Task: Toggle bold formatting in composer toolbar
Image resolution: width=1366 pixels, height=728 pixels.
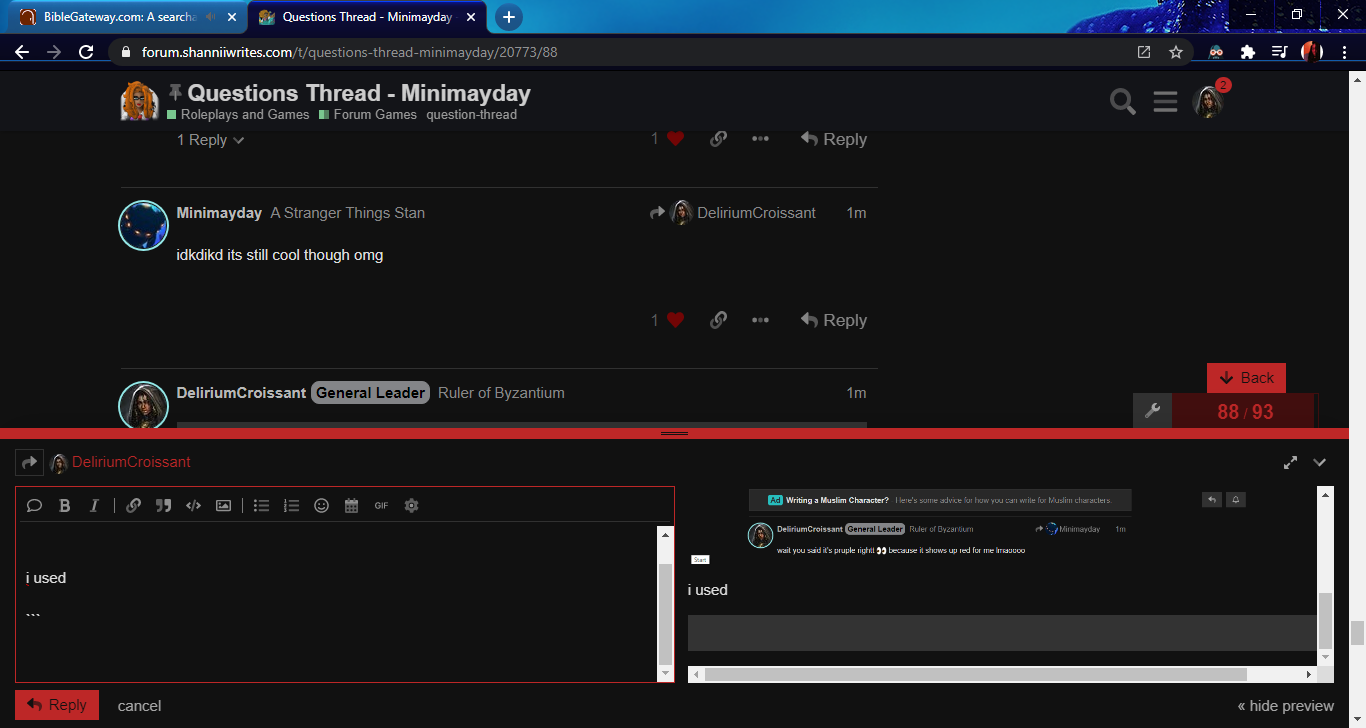Action: (x=64, y=506)
